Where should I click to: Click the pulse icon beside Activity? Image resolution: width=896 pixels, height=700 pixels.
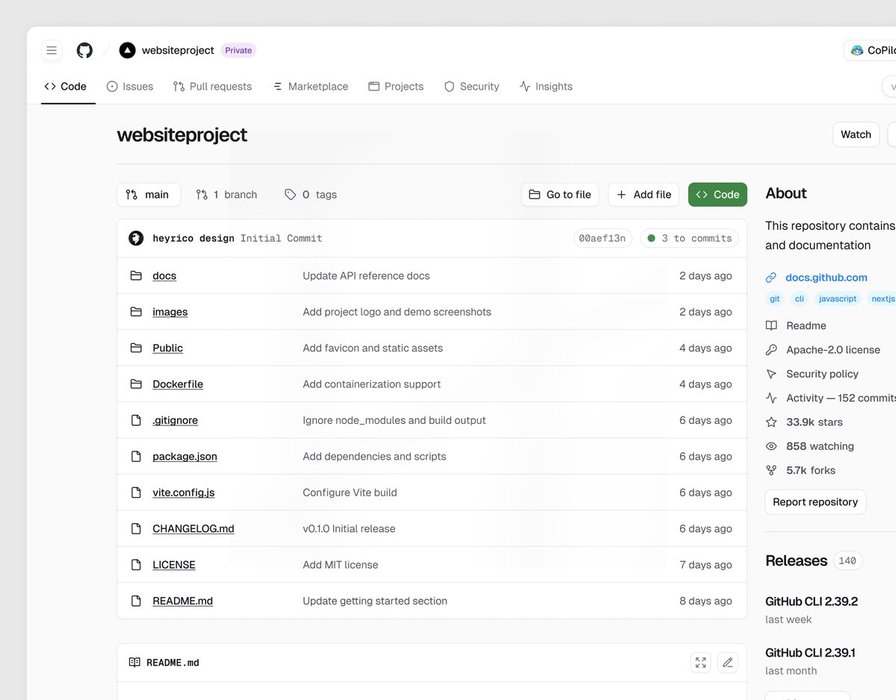(x=771, y=398)
